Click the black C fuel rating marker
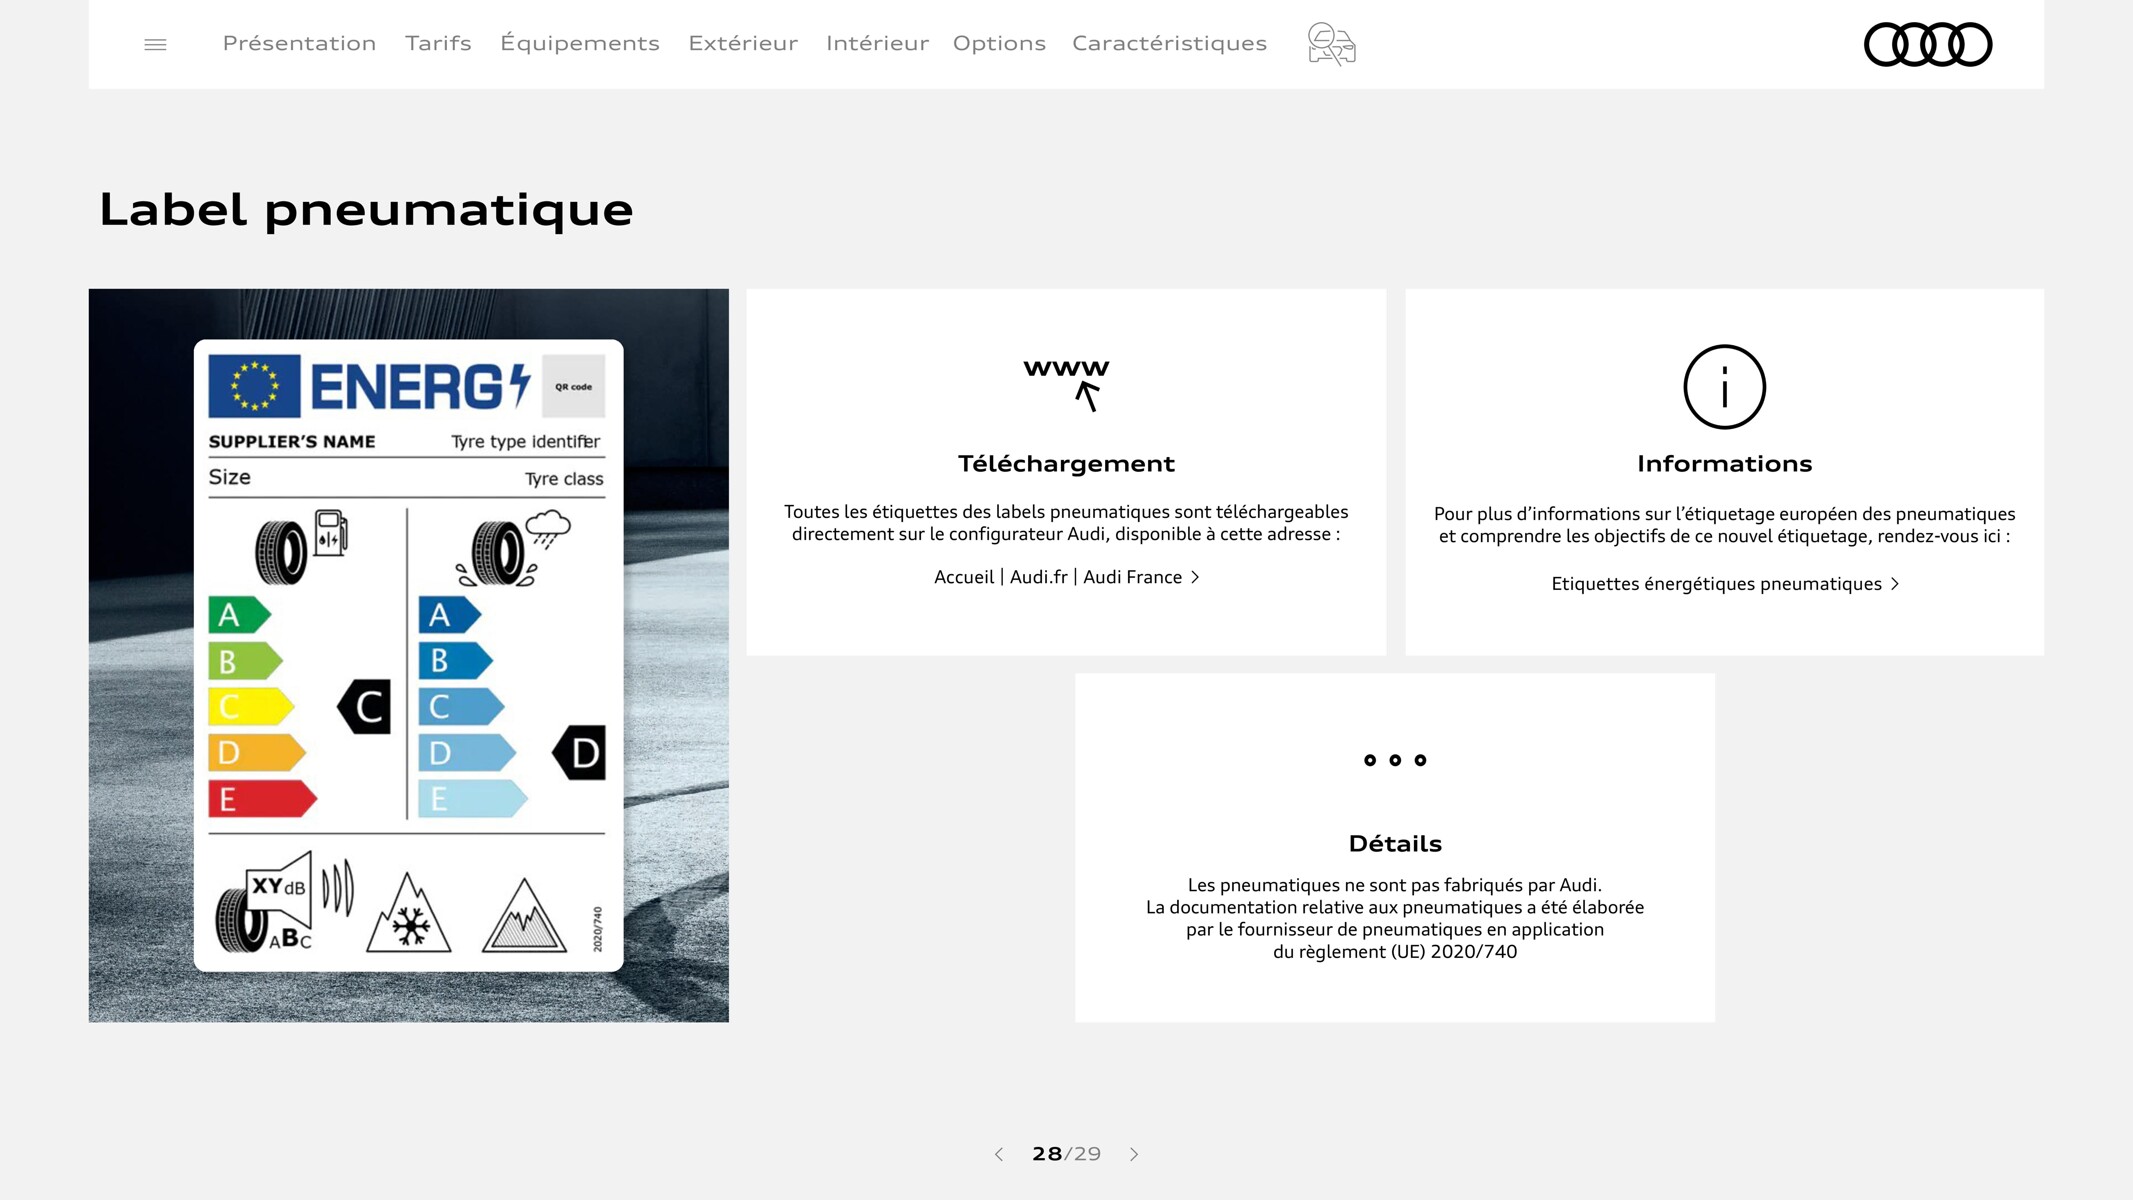Image resolution: width=2133 pixels, height=1200 pixels. point(364,707)
